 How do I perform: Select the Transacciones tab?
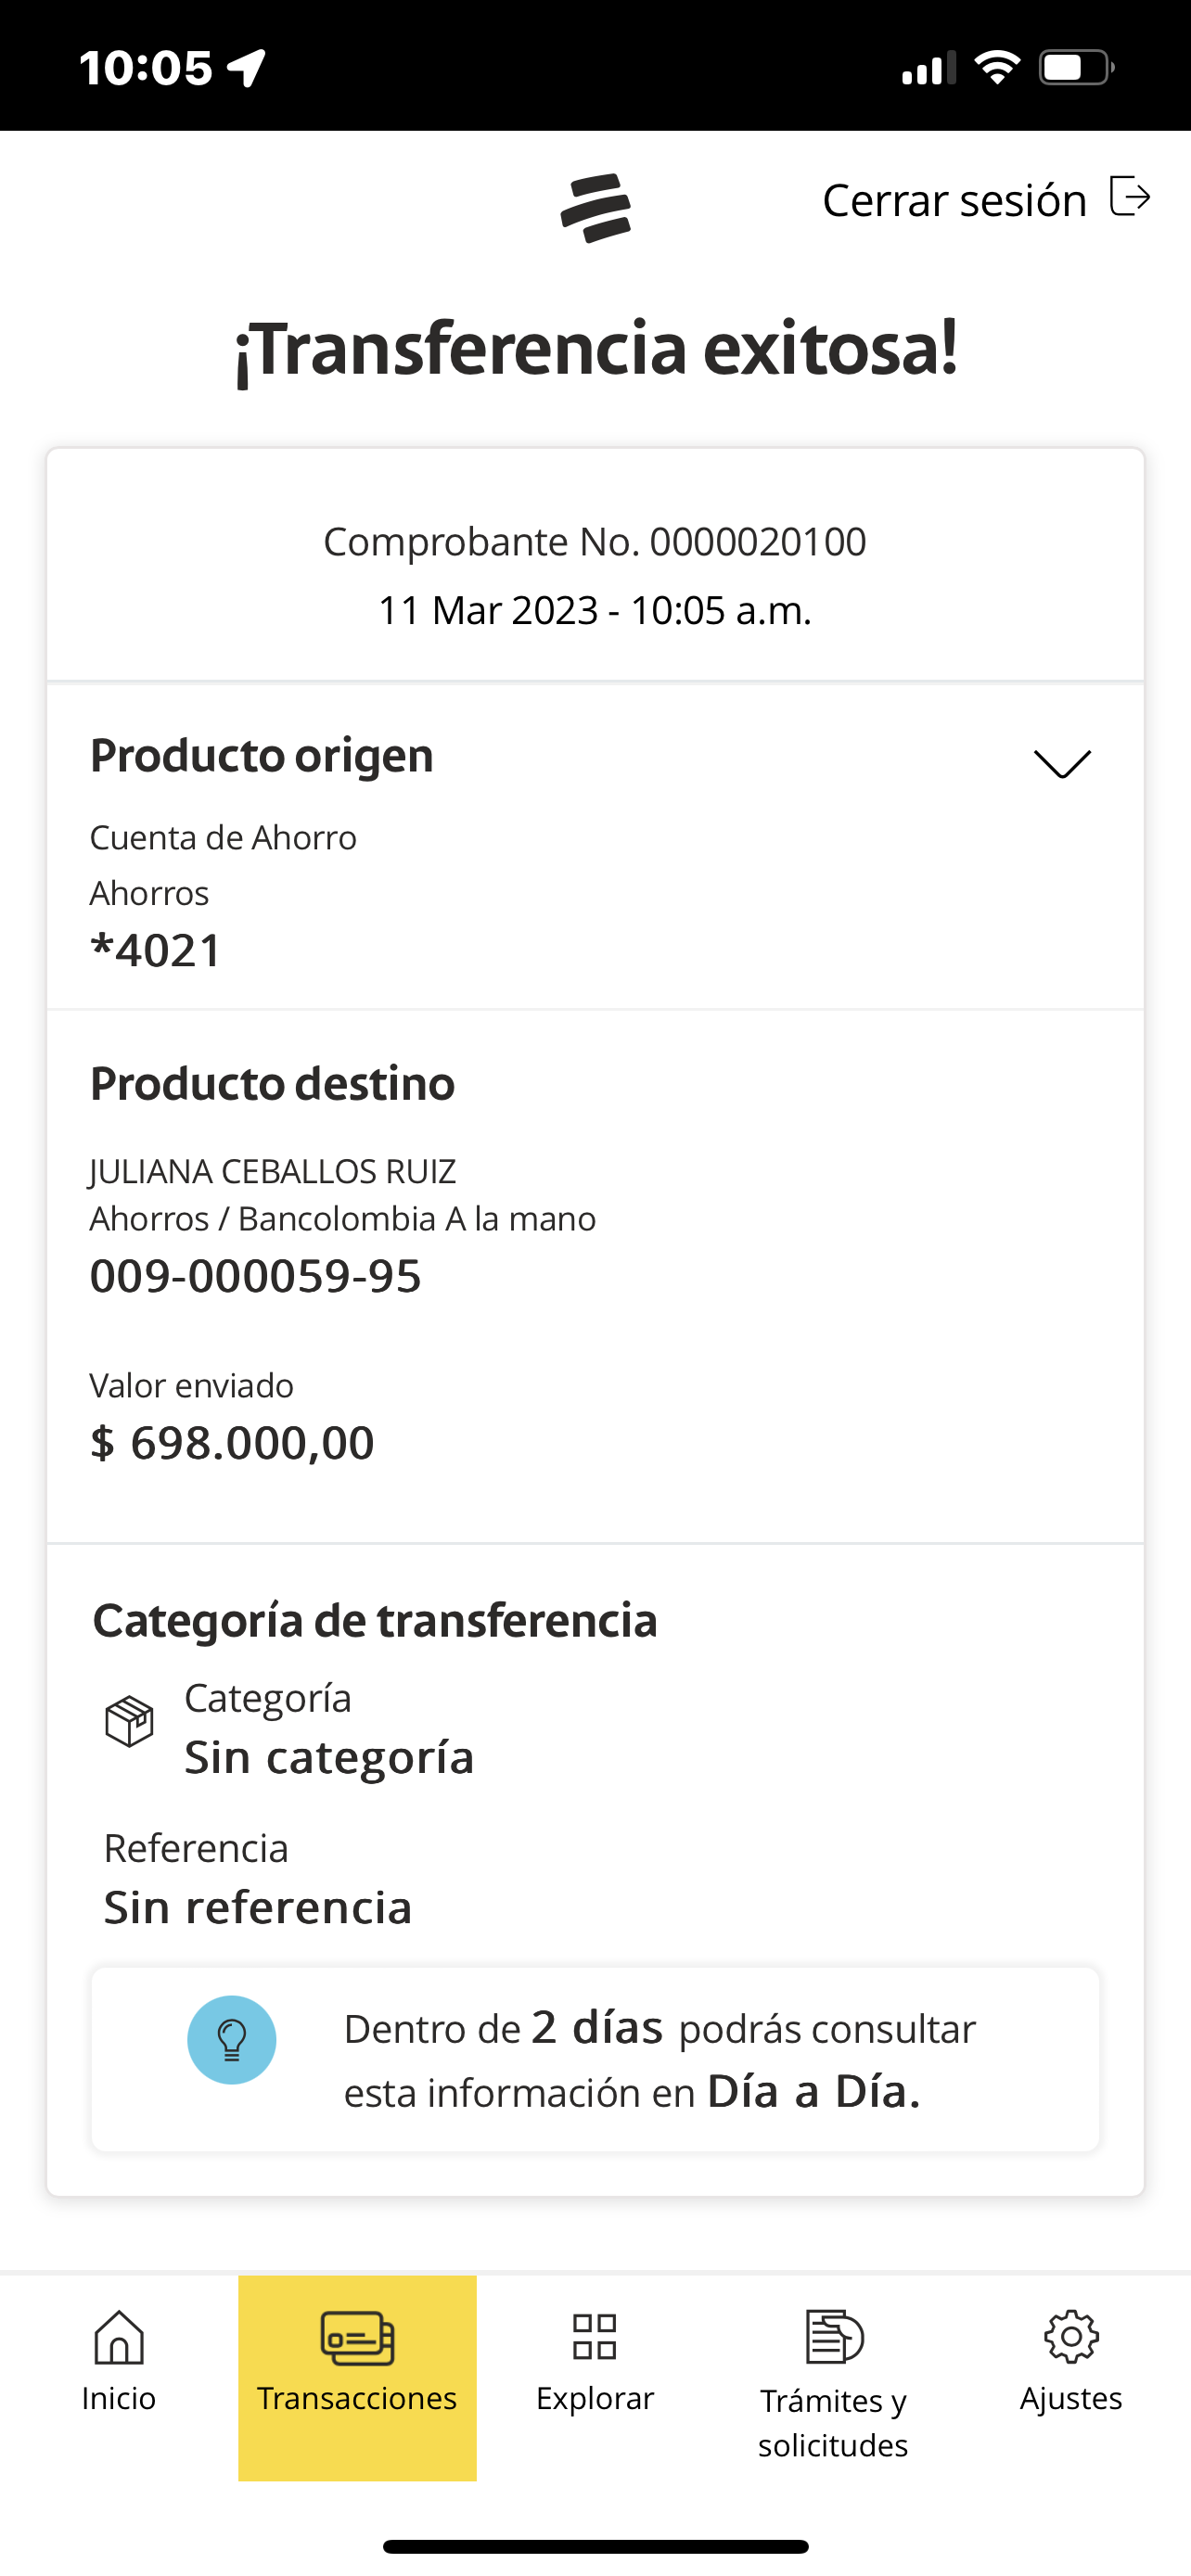point(357,2360)
